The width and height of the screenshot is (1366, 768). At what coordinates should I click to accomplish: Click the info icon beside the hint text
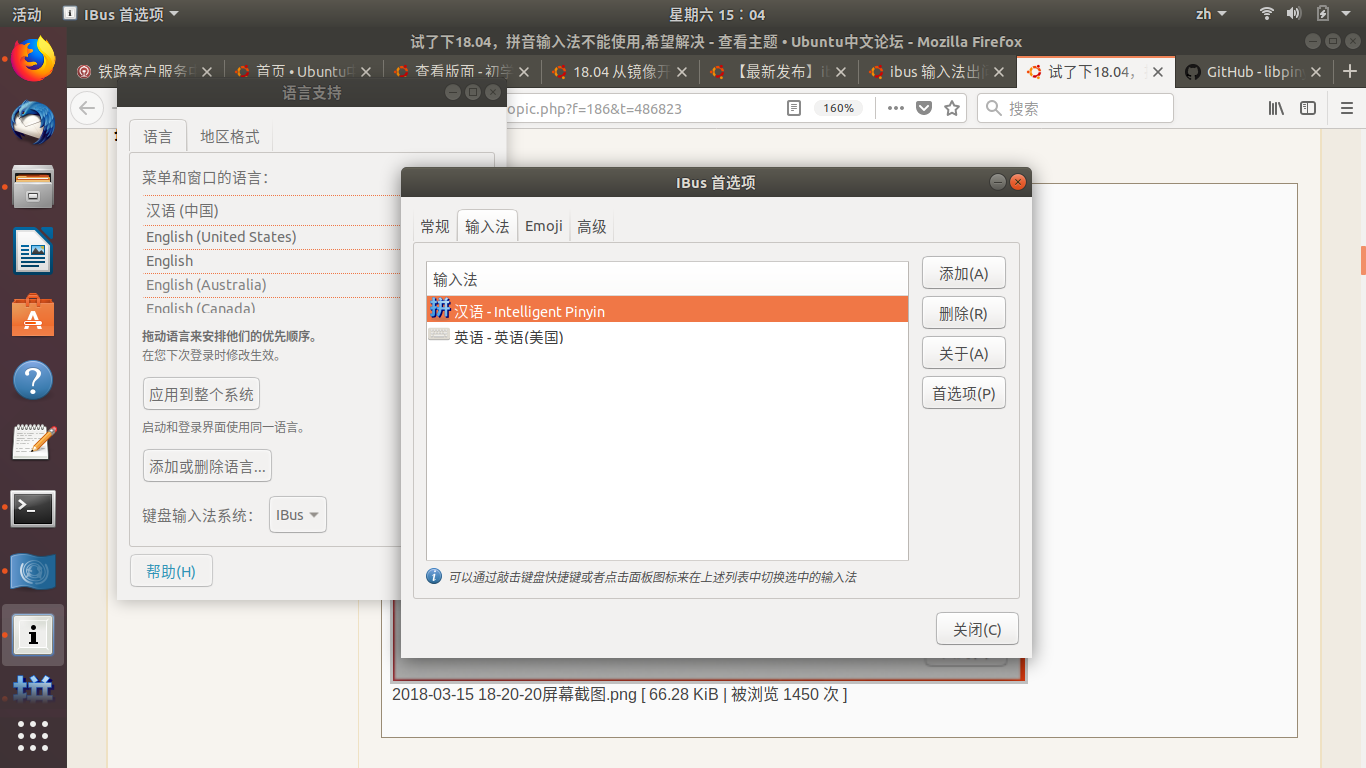pyautogui.click(x=434, y=577)
